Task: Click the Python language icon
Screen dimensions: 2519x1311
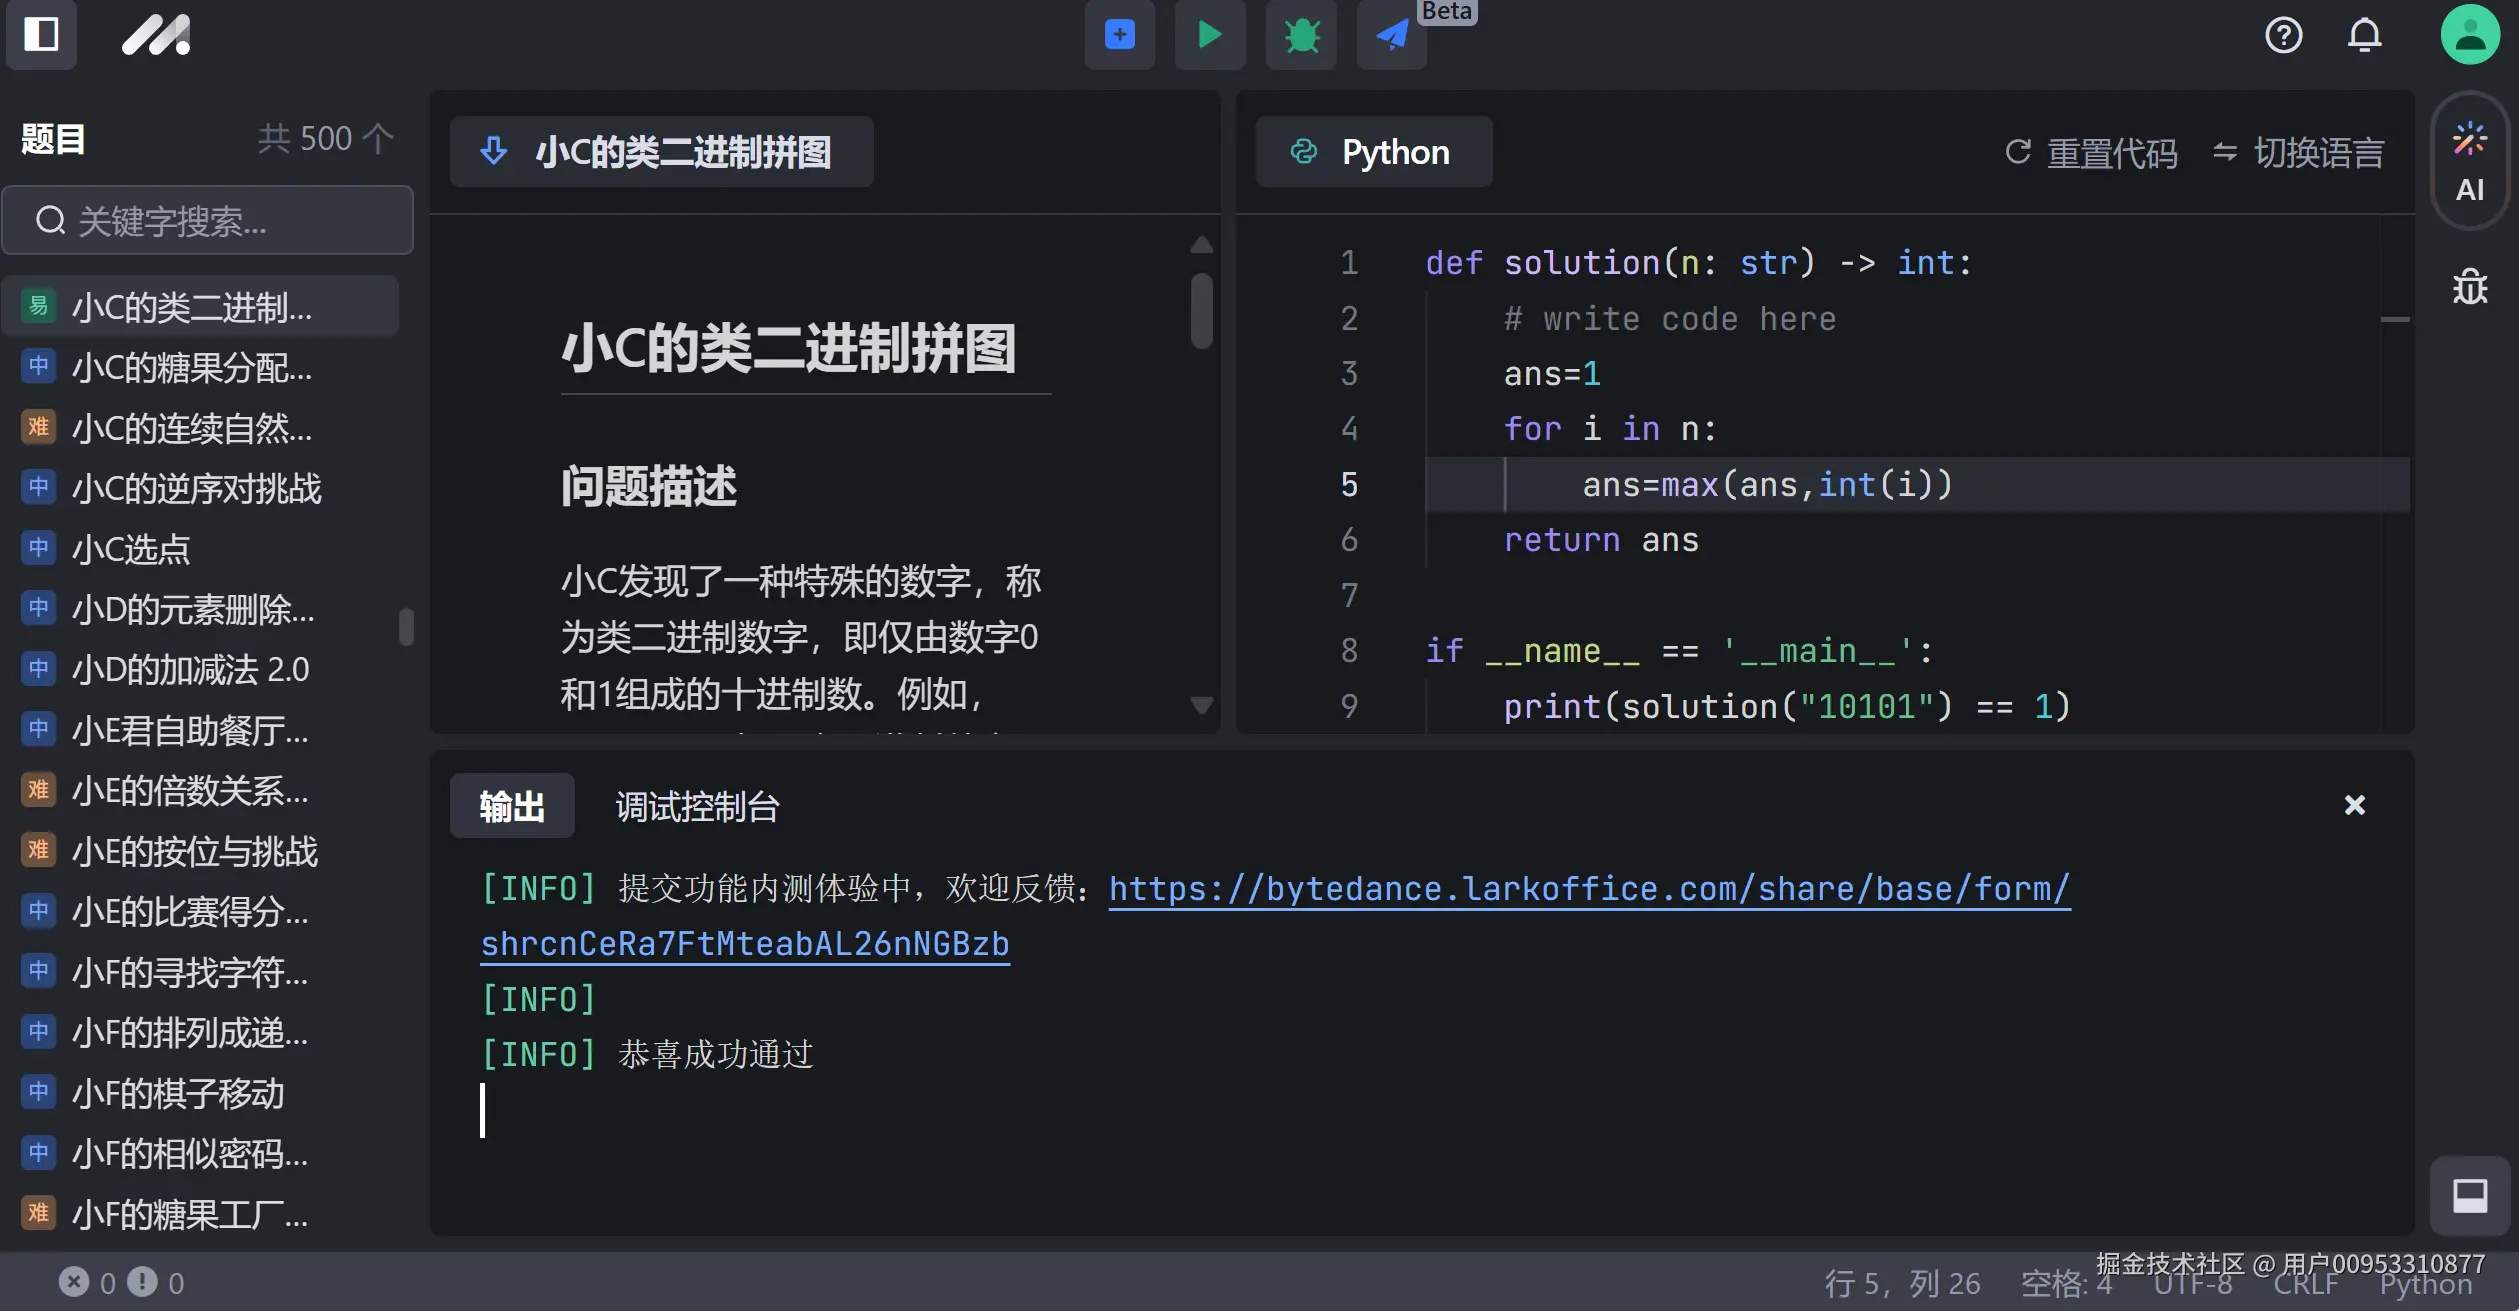Action: click(x=1303, y=151)
